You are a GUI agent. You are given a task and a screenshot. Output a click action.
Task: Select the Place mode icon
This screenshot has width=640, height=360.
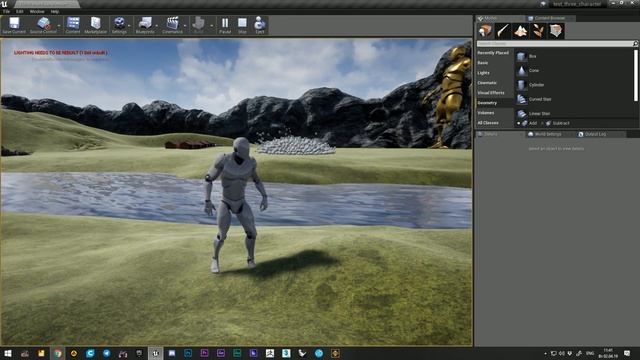point(485,31)
